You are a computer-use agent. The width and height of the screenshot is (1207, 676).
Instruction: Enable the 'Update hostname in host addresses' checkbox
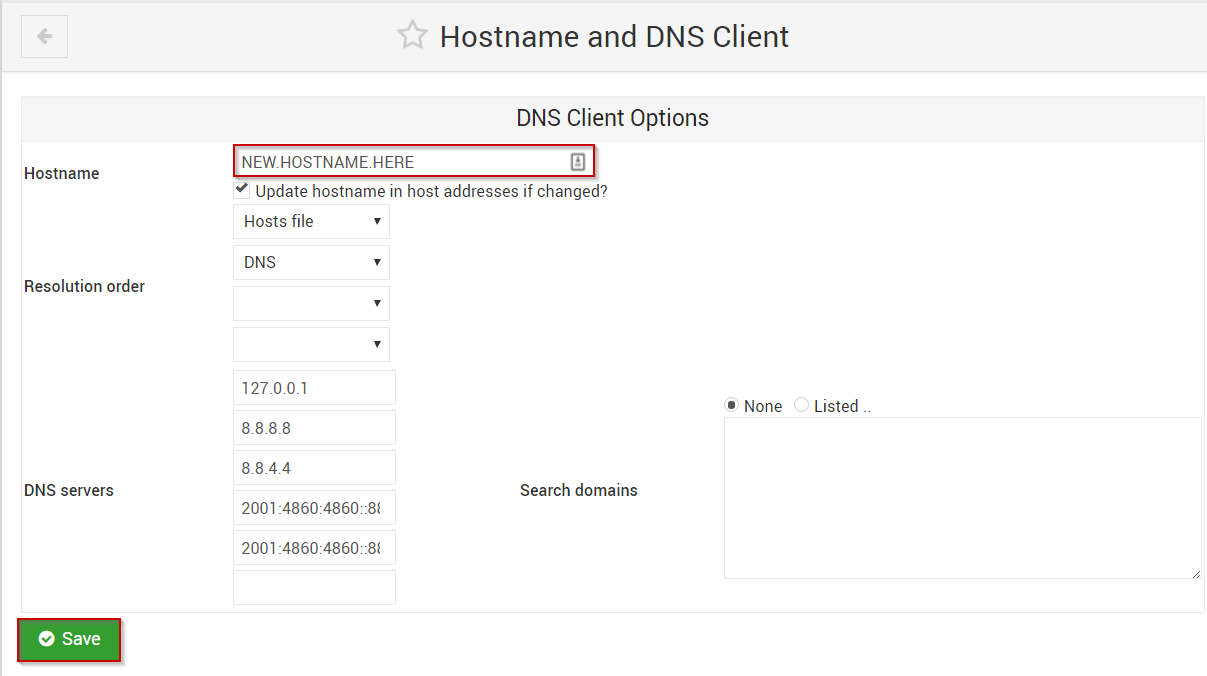(x=241, y=188)
